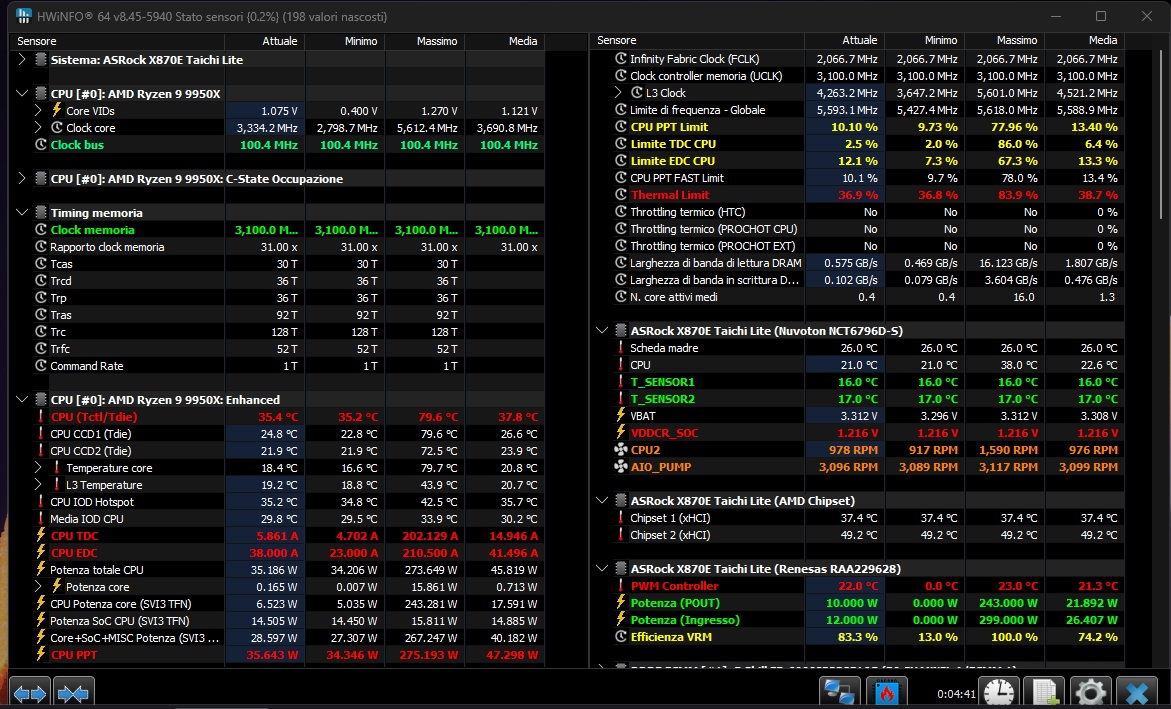This screenshot has height=709, width=1171.
Task: Click the 0:04:41 elapsed time readout
Action: pos(956,694)
